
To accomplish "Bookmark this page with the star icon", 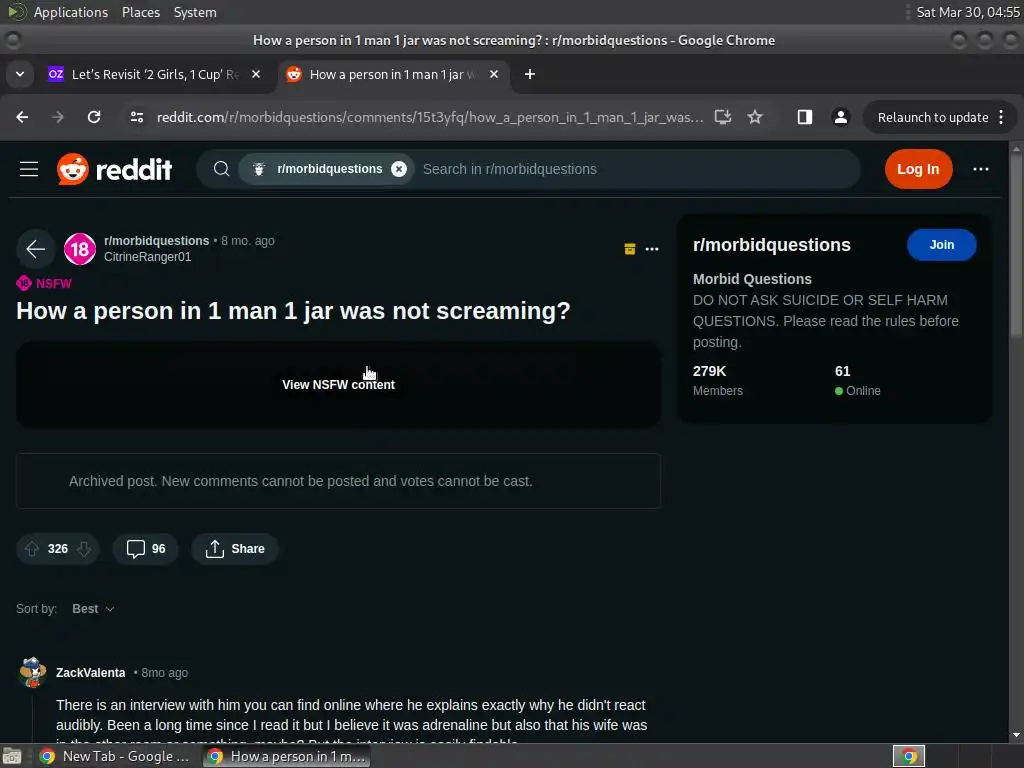I will [x=755, y=118].
